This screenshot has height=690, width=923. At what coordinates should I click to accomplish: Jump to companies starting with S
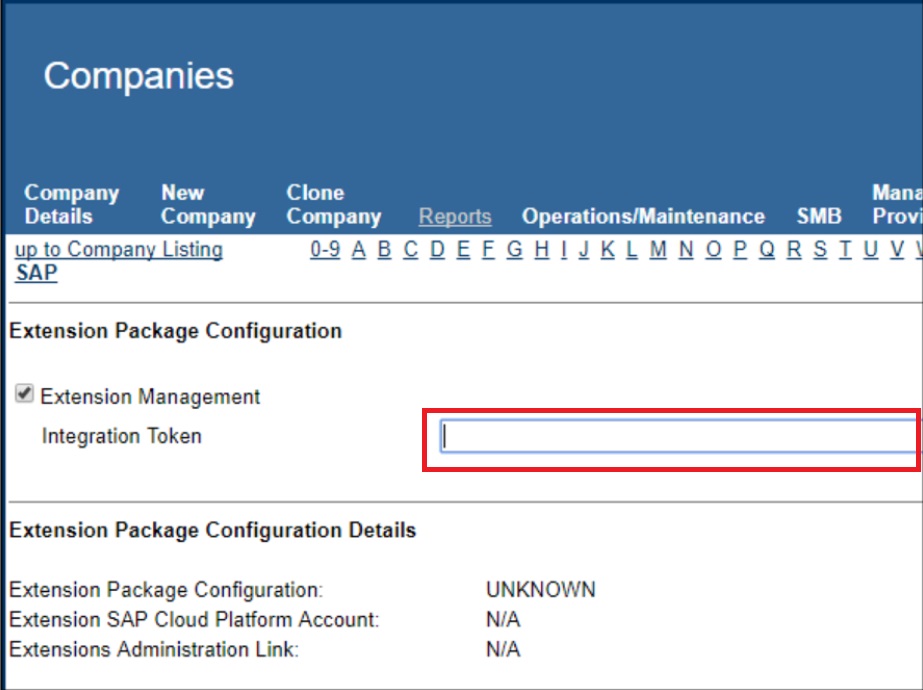(x=820, y=250)
